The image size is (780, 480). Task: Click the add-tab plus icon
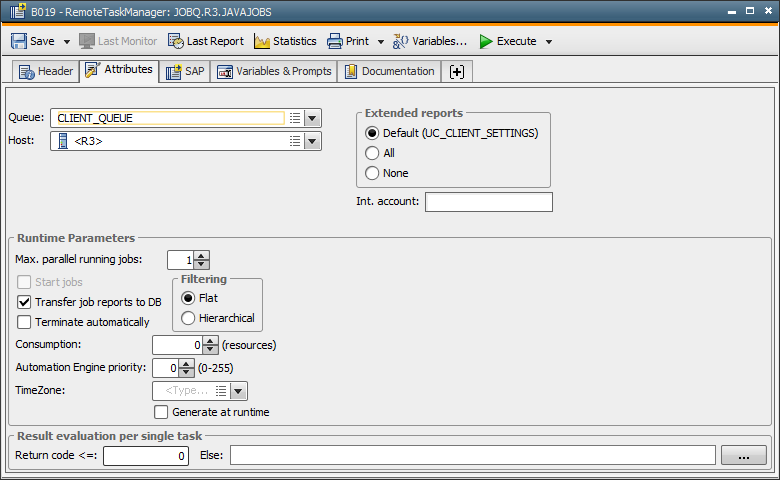tap(458, 71)
